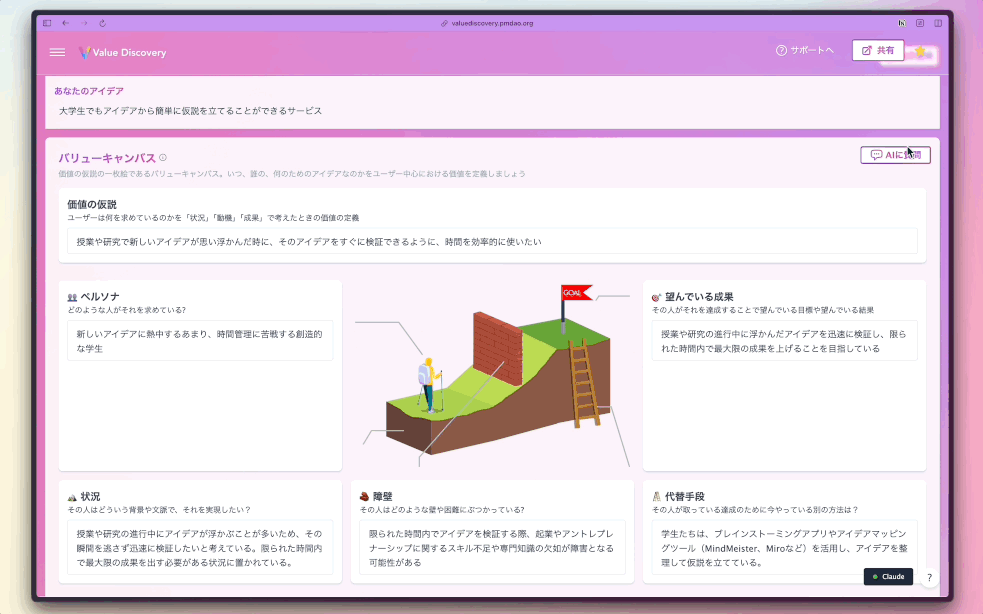Open the AIに質問 dialog

tap(894, 154)
